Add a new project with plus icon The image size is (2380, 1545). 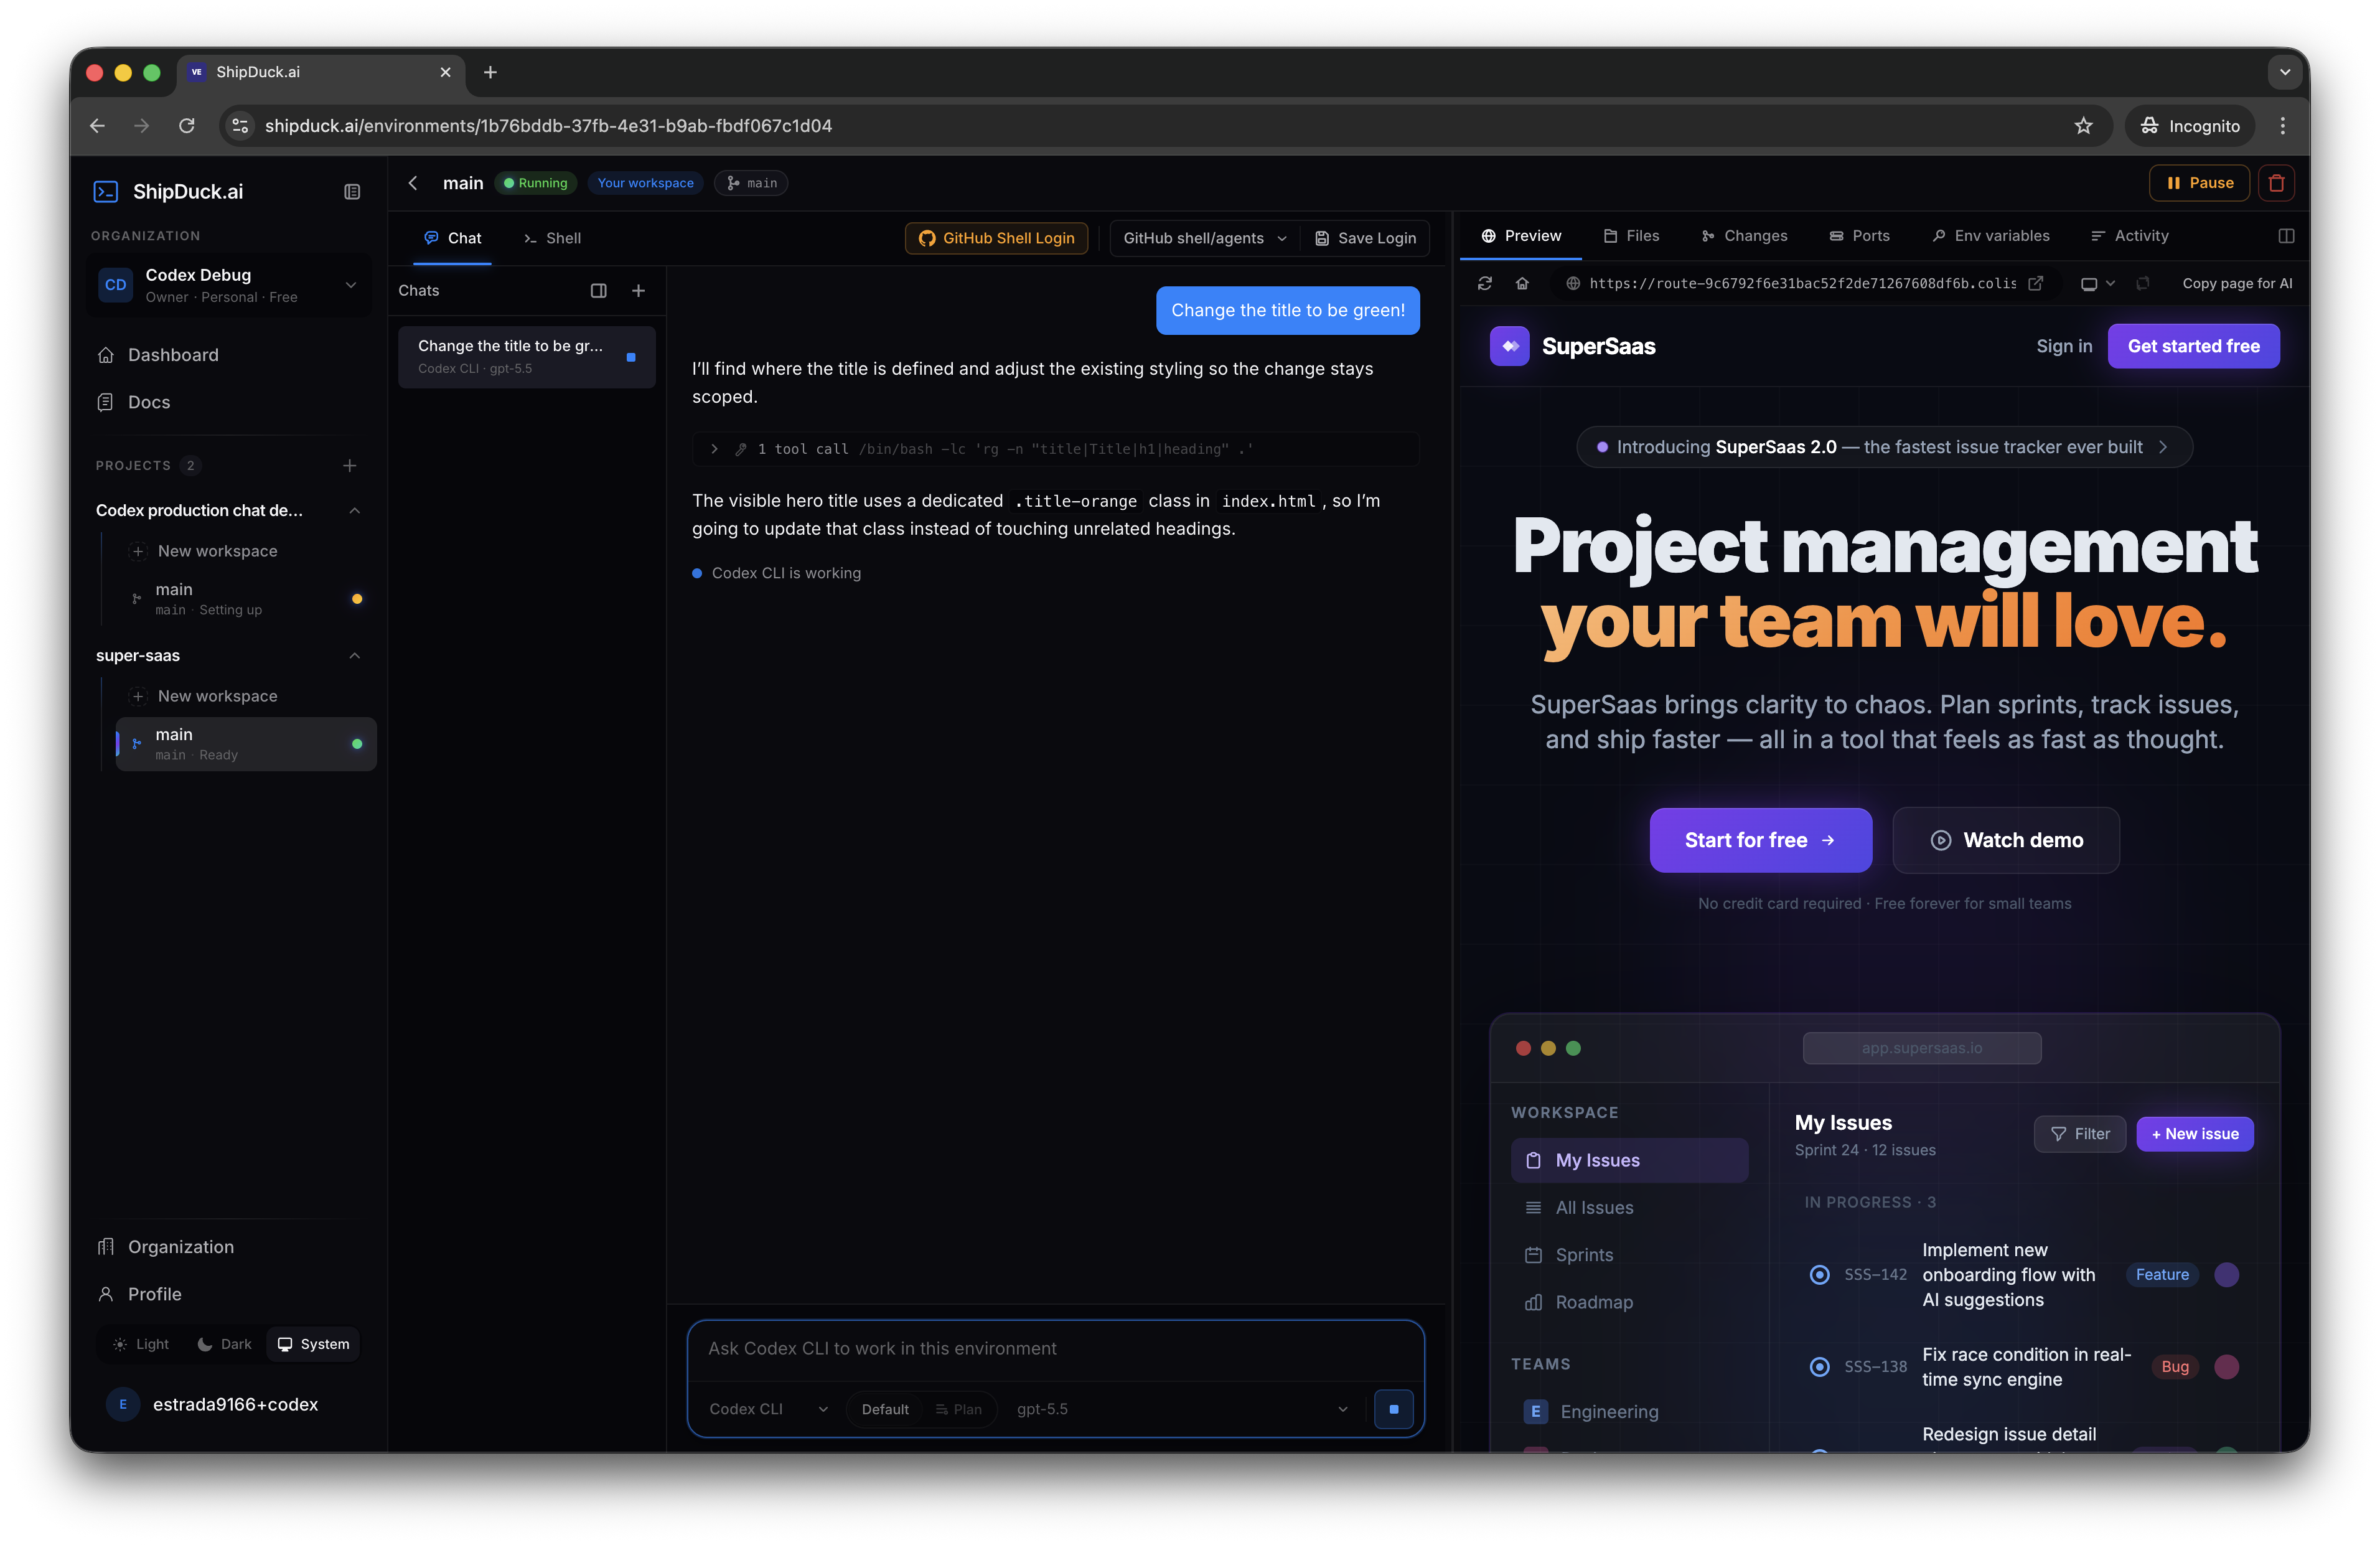(350, 465)
